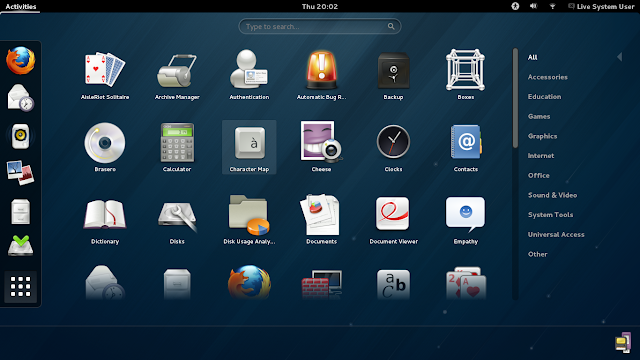Open the clock showing Thu 20:02
Viewport: 640px width, 360px height.
(320, 6)
